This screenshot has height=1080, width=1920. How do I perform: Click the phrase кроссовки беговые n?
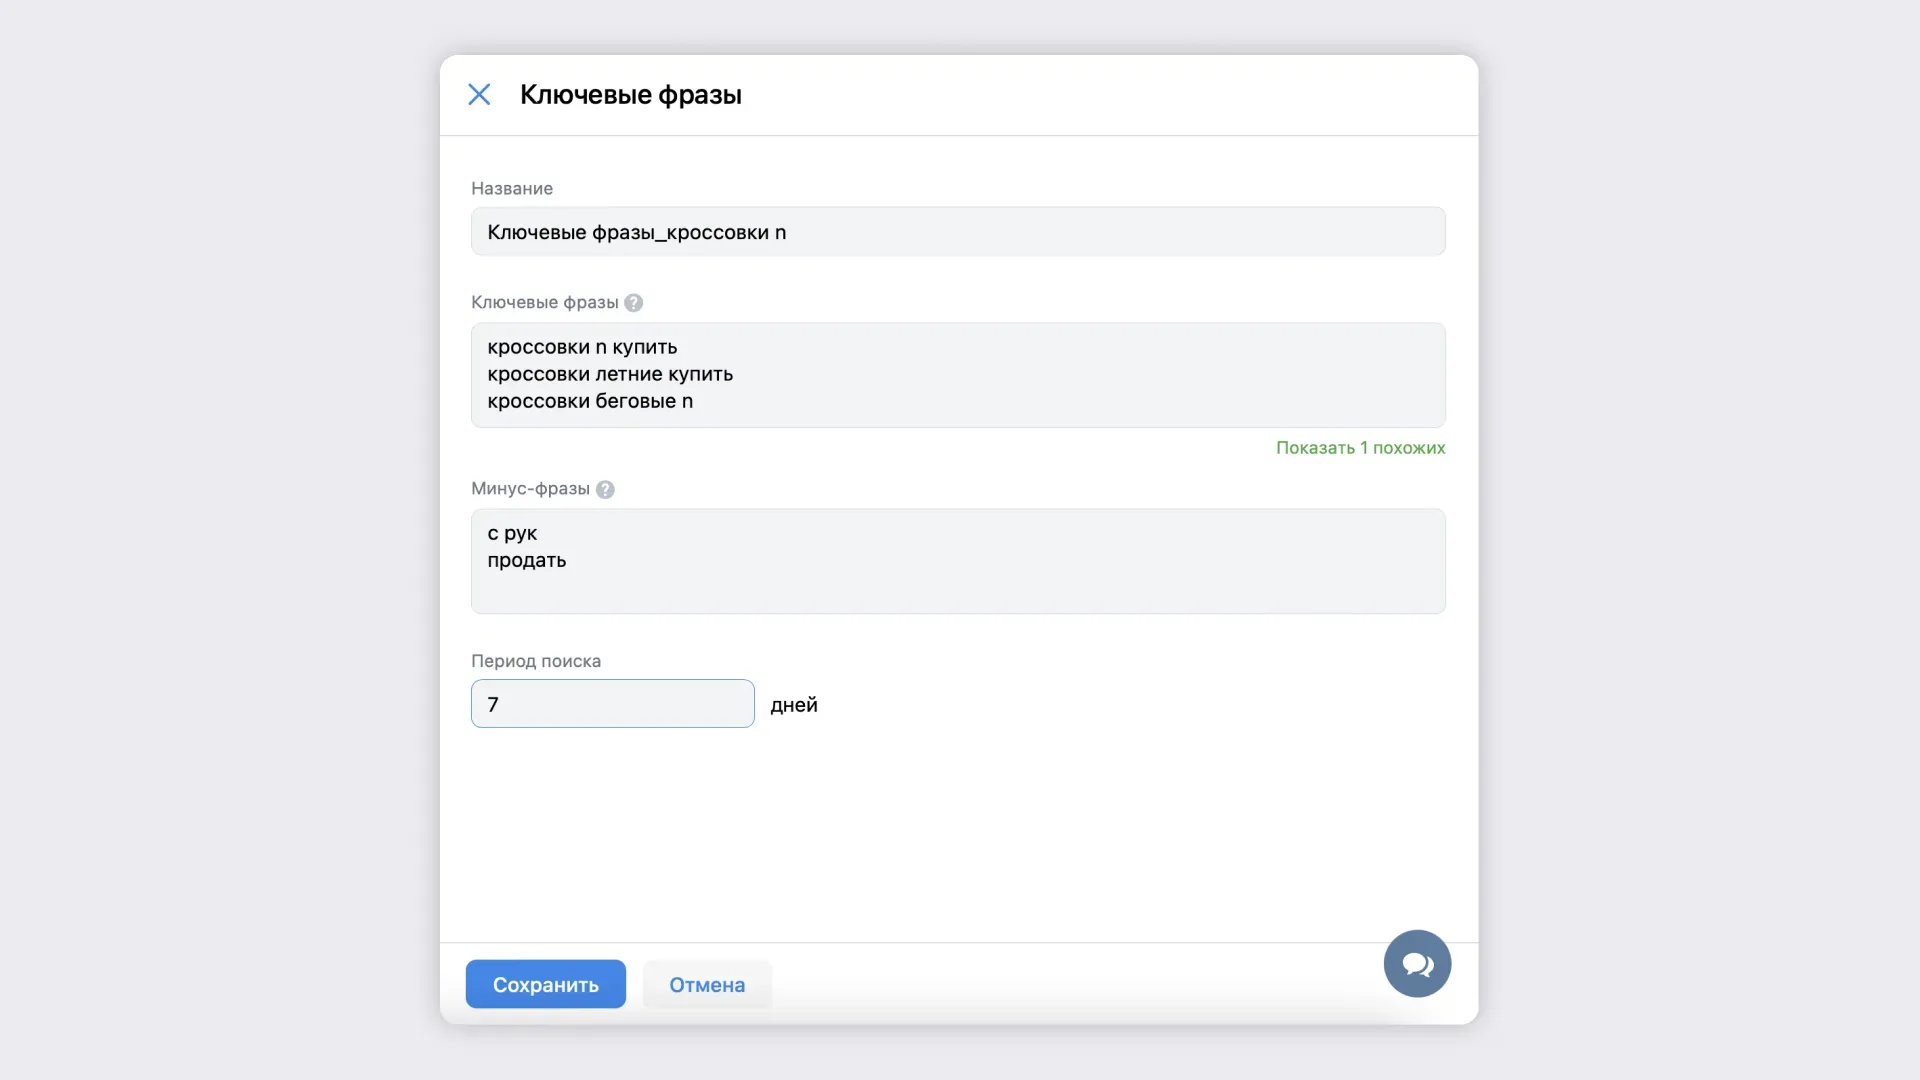(590, 401)
